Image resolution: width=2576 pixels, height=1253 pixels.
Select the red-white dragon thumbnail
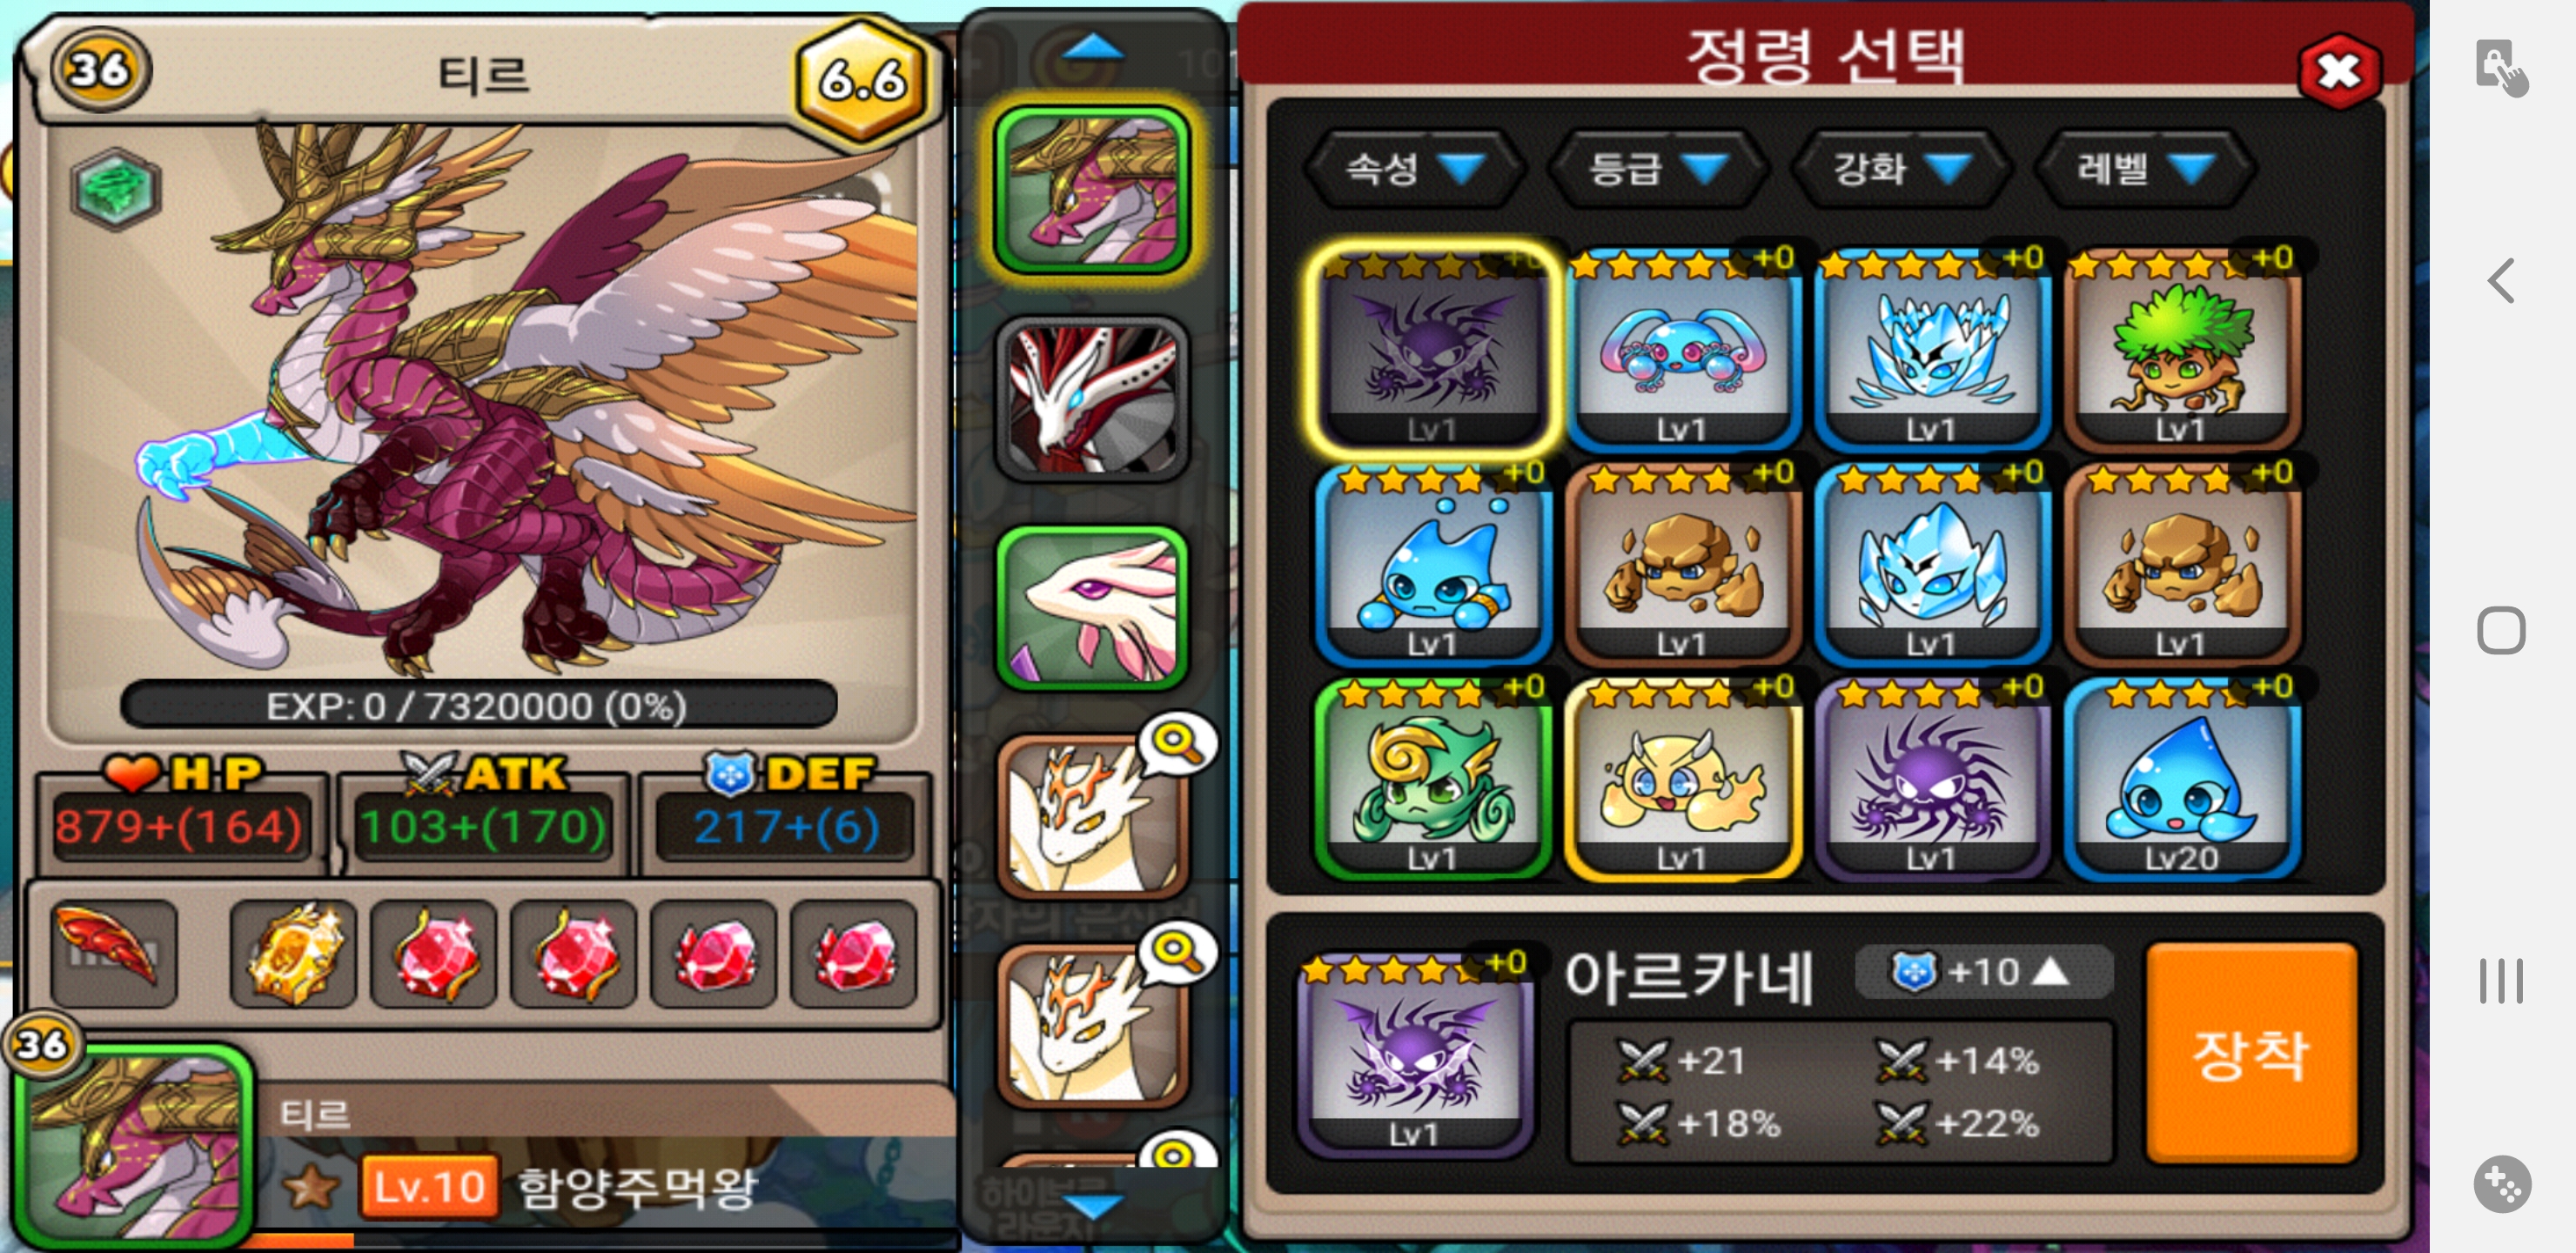tap(1092, 399)
